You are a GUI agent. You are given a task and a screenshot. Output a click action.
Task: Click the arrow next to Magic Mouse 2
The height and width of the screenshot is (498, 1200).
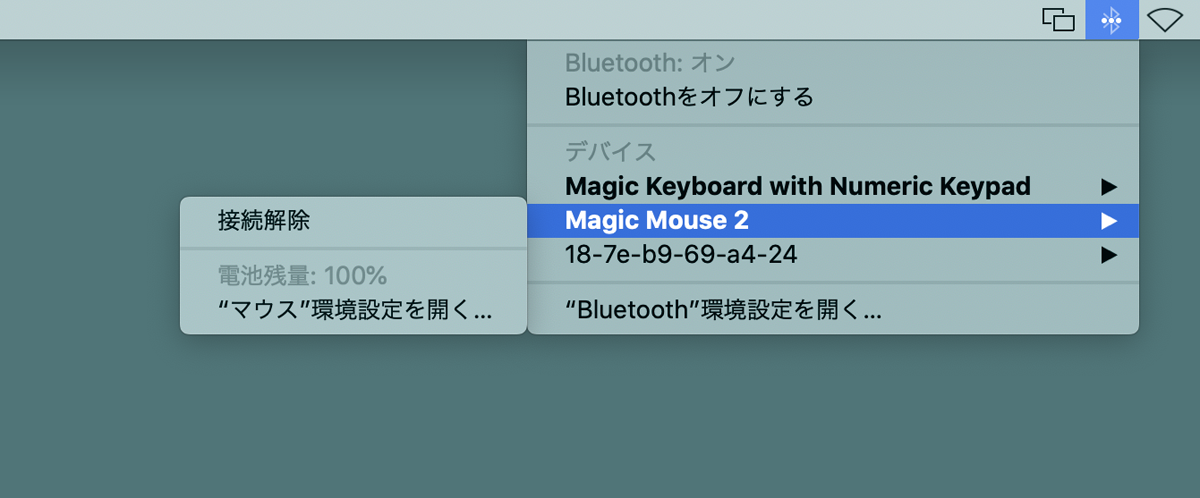pos(1107,220)
